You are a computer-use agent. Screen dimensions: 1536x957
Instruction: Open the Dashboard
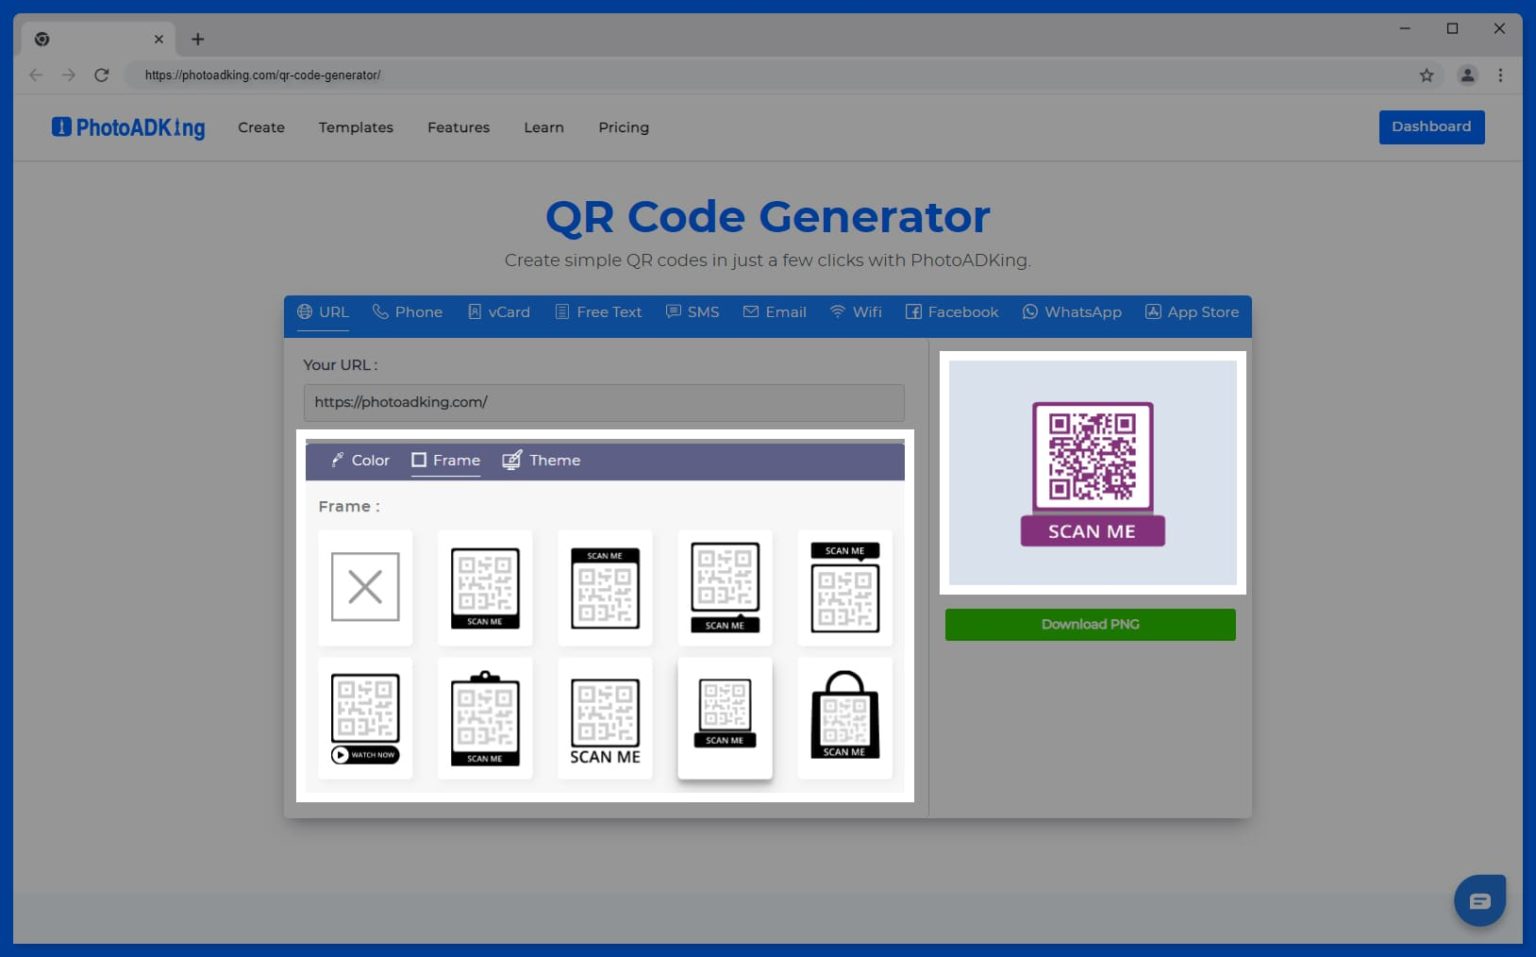coord(1431,127)
